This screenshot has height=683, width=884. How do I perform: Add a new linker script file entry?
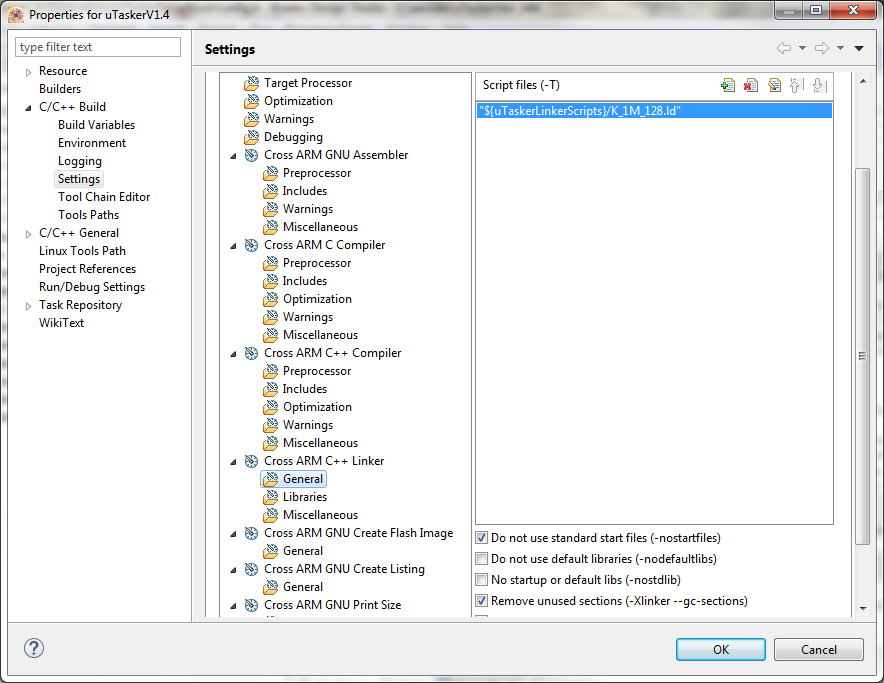[728, 85]
